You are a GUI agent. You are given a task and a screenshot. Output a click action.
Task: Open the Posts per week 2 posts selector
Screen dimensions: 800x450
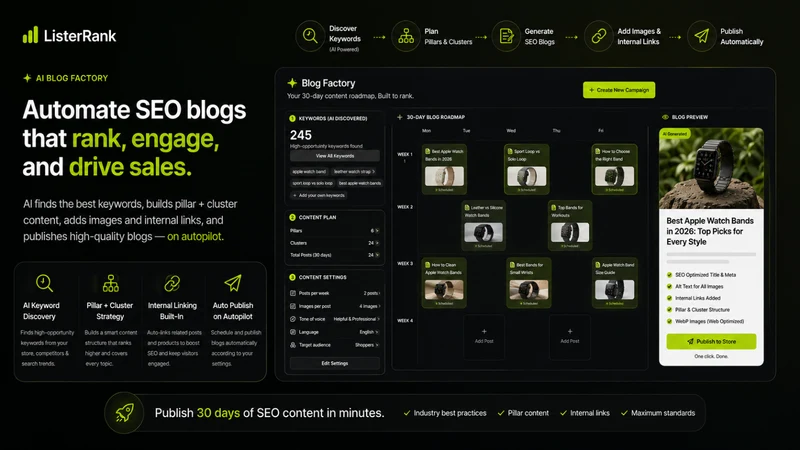pyautogui.click(x=371, y=293)
